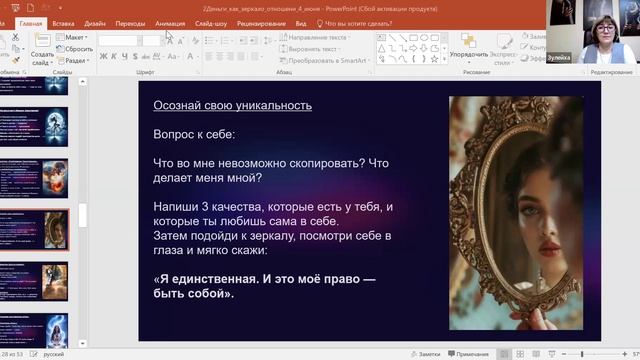The image size is (640, 360).
Task: Toggle Bold (Ж) formatting
Action: click(103, 56)
